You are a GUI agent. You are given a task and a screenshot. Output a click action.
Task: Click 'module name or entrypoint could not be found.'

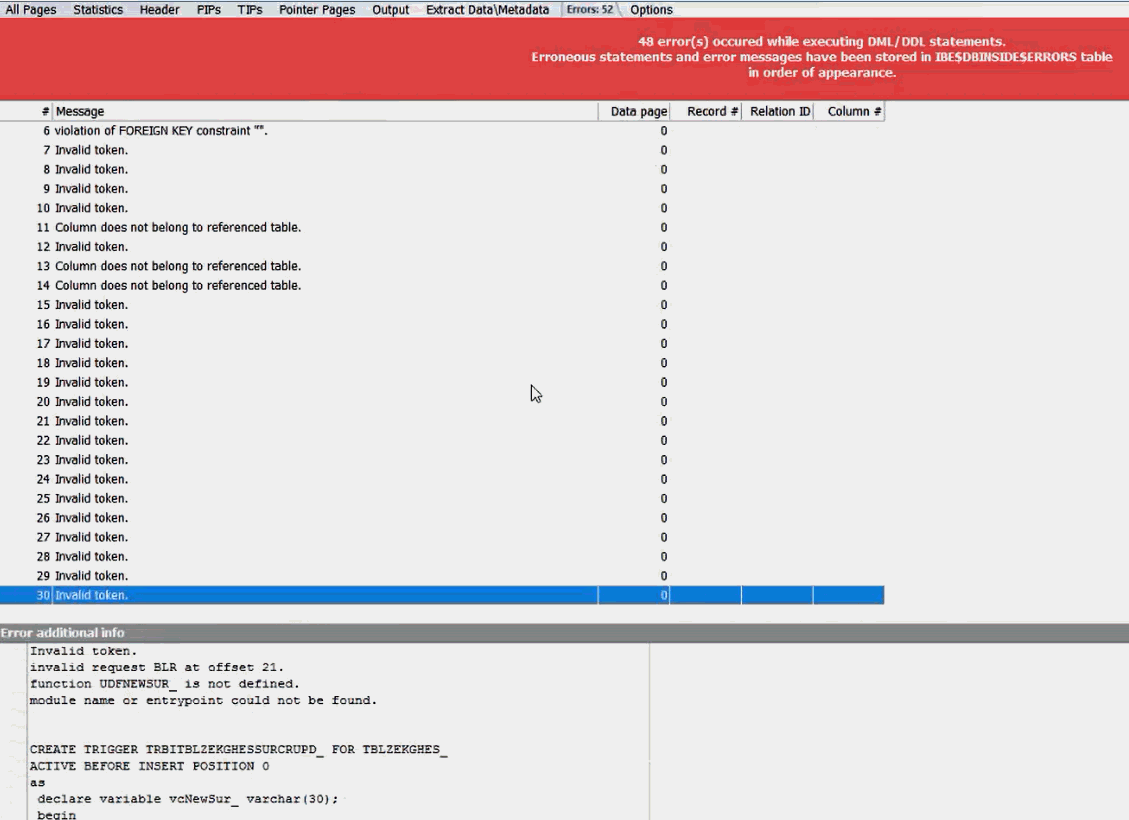[x=203, y=700]
